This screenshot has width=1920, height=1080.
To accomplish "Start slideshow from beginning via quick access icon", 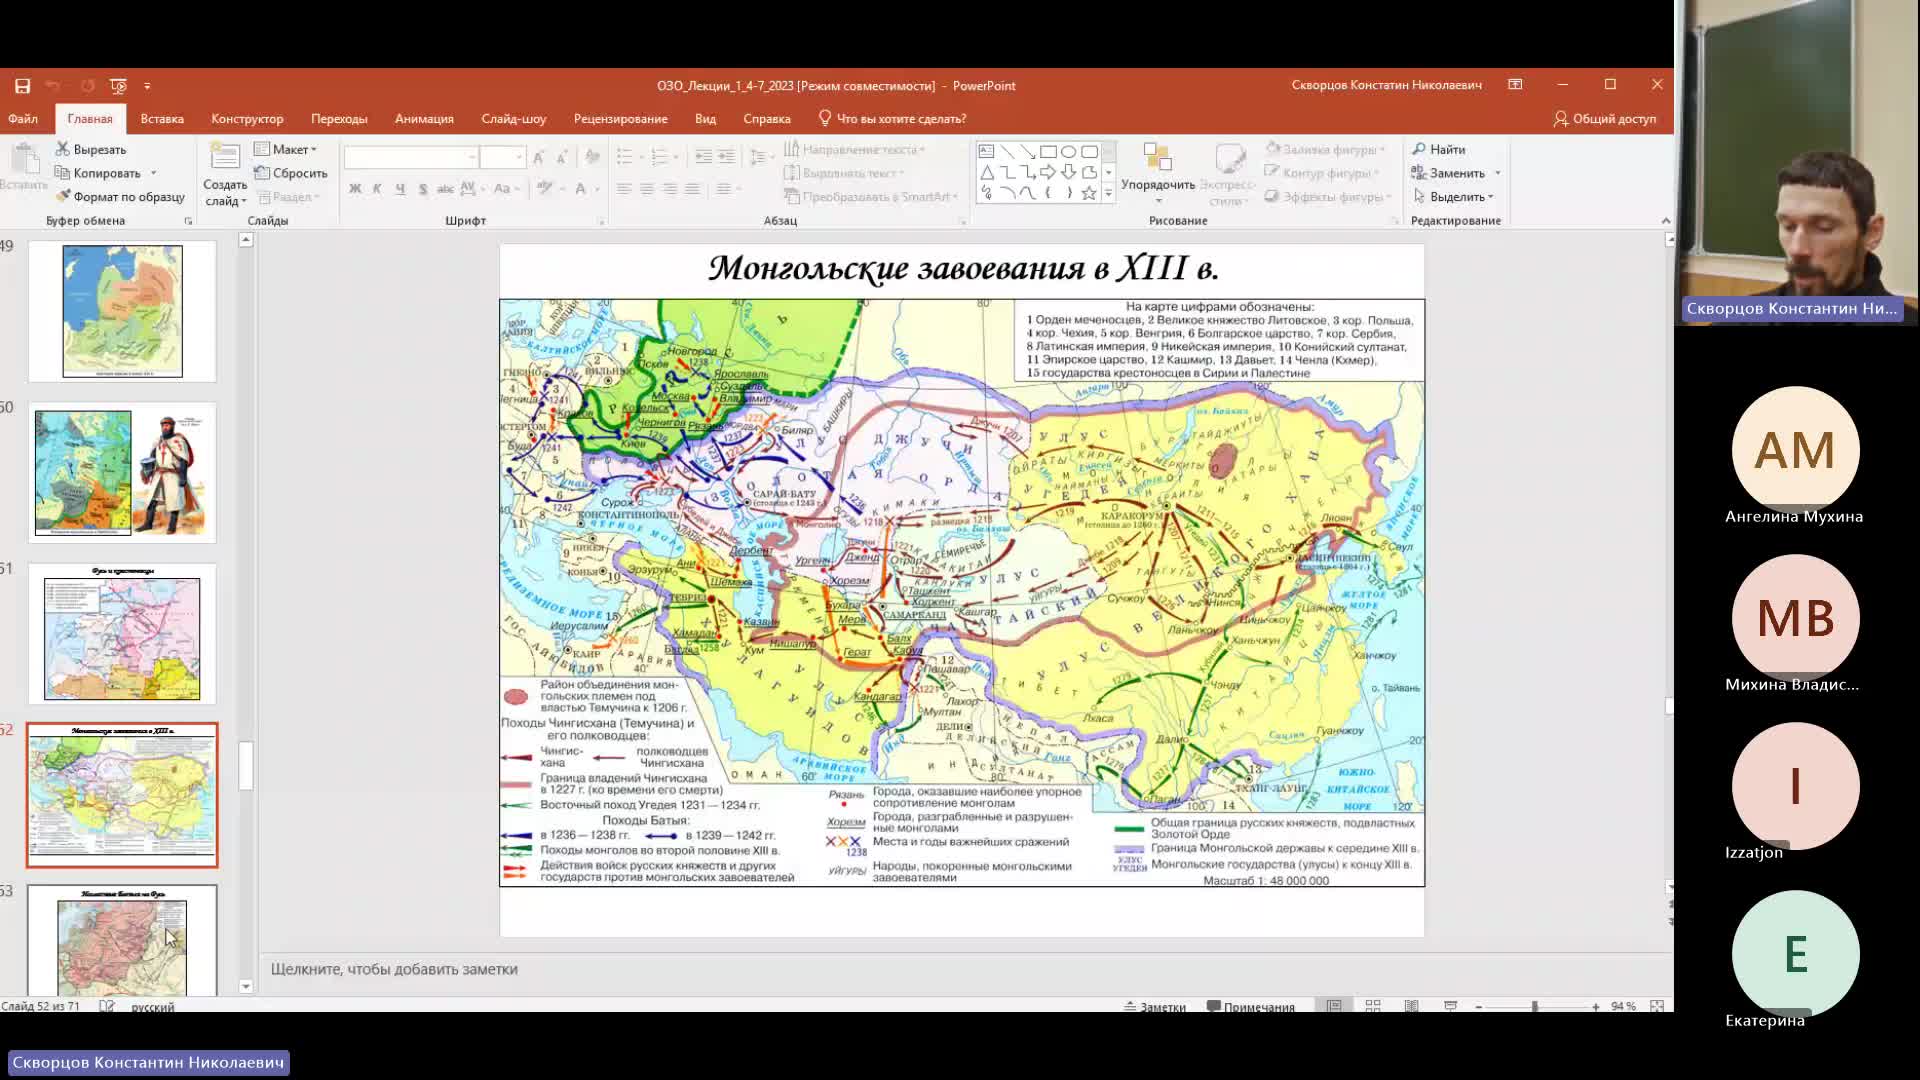I will pos(118,86).
